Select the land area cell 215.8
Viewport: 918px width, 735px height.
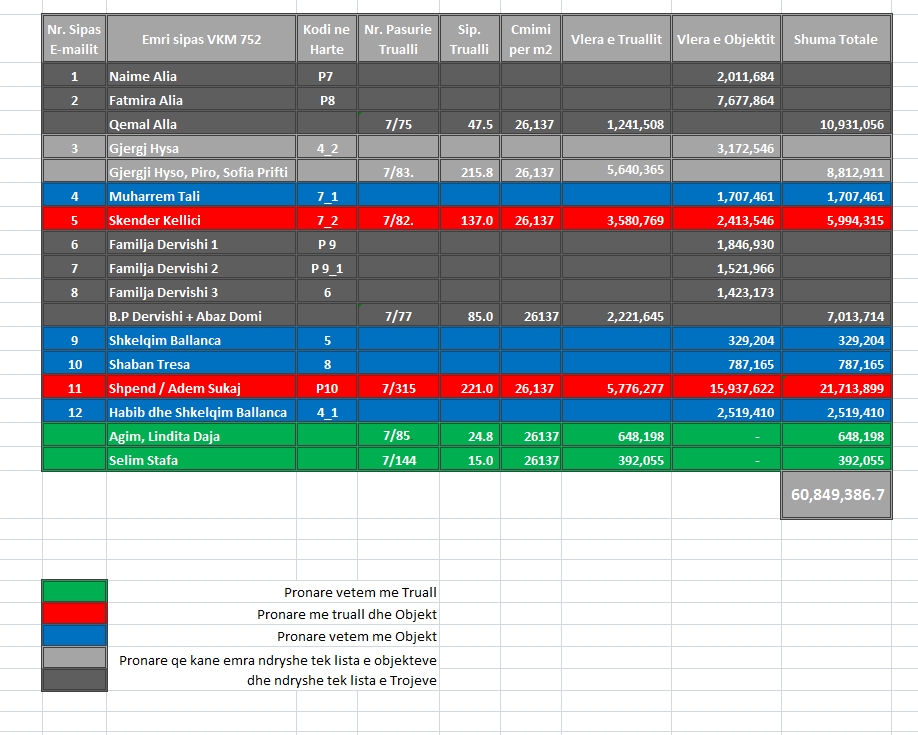470,172
